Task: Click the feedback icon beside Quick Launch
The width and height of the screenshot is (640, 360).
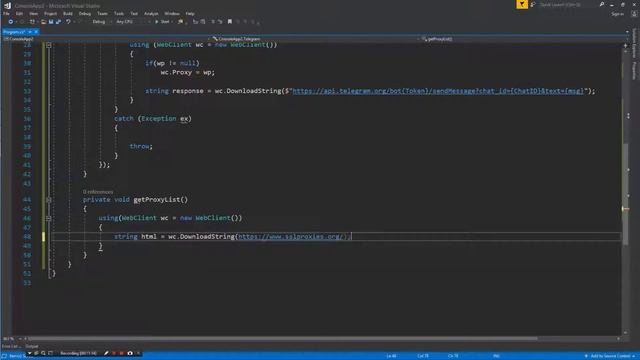Action: (533, 4)
